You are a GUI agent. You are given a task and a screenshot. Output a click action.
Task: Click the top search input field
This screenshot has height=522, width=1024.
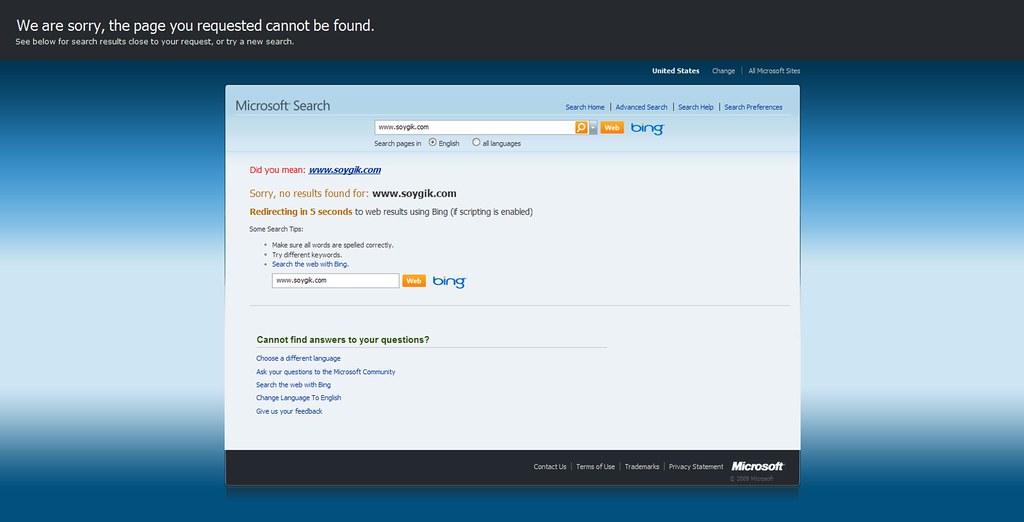pos(475,127)
